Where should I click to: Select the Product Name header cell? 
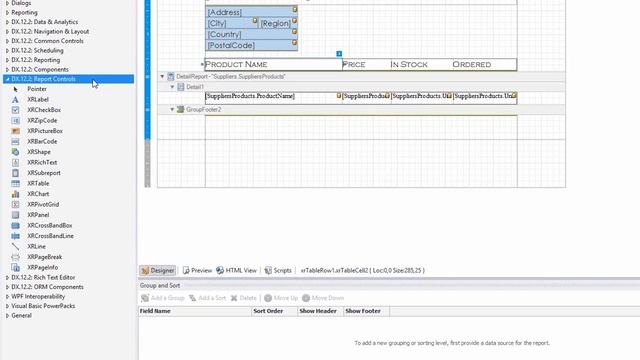click(273, 64)
